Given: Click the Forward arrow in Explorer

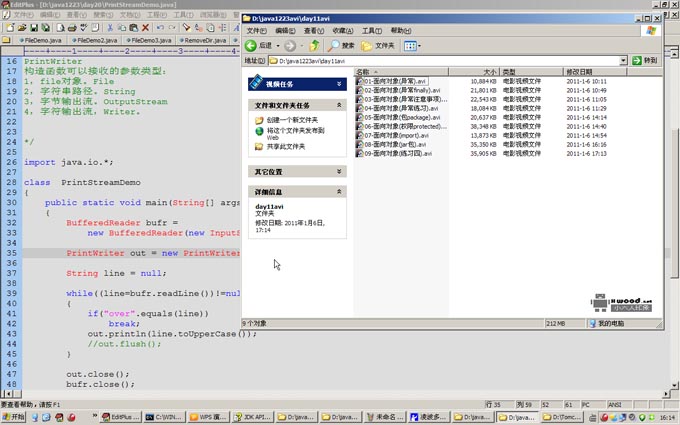Looking at the screenshot, I should 290,46.
